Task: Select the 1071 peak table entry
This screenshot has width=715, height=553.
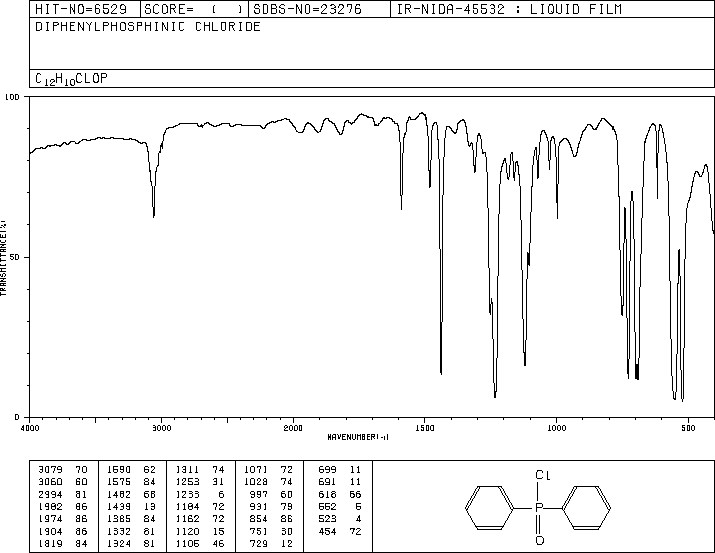Action: point(269,470)
